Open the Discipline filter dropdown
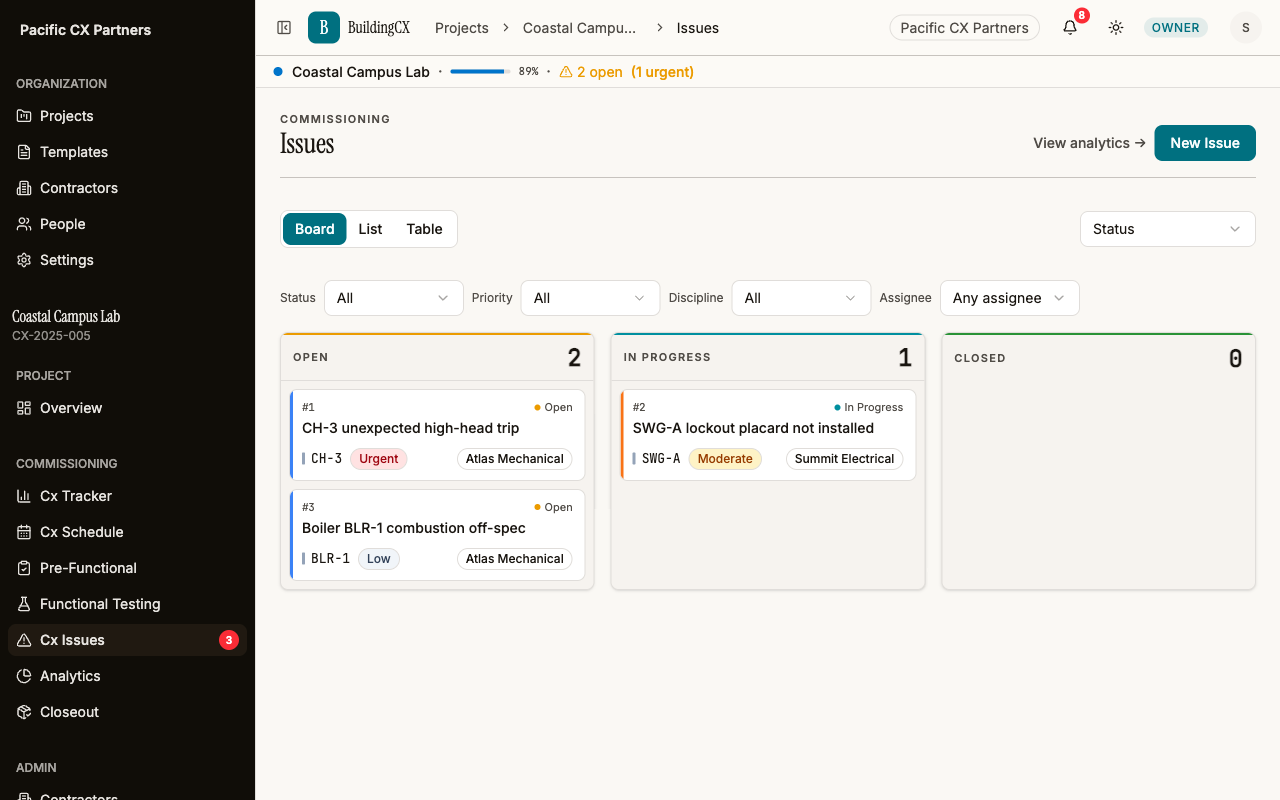The width and height of the screenshot is (1280, 800). tap(801, 298)
